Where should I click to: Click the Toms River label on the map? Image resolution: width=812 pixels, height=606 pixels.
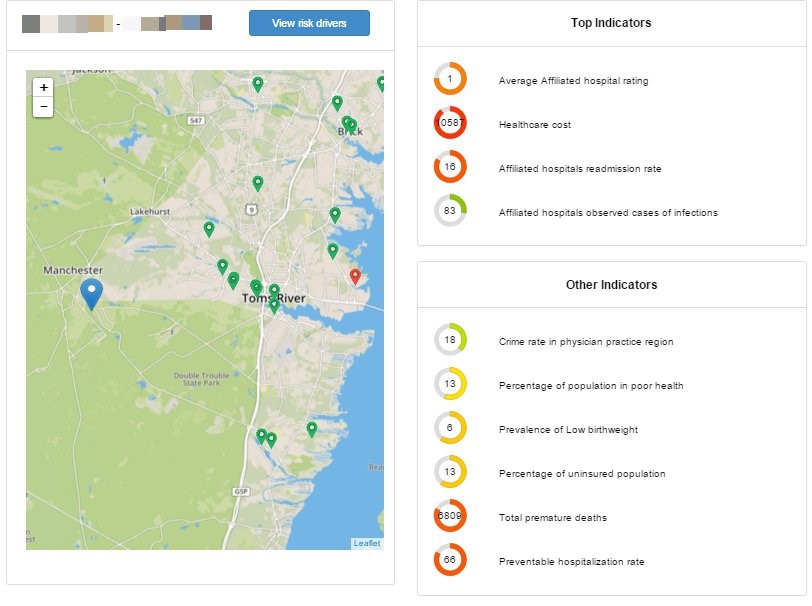pyautogui.click(x=273, y=299)
